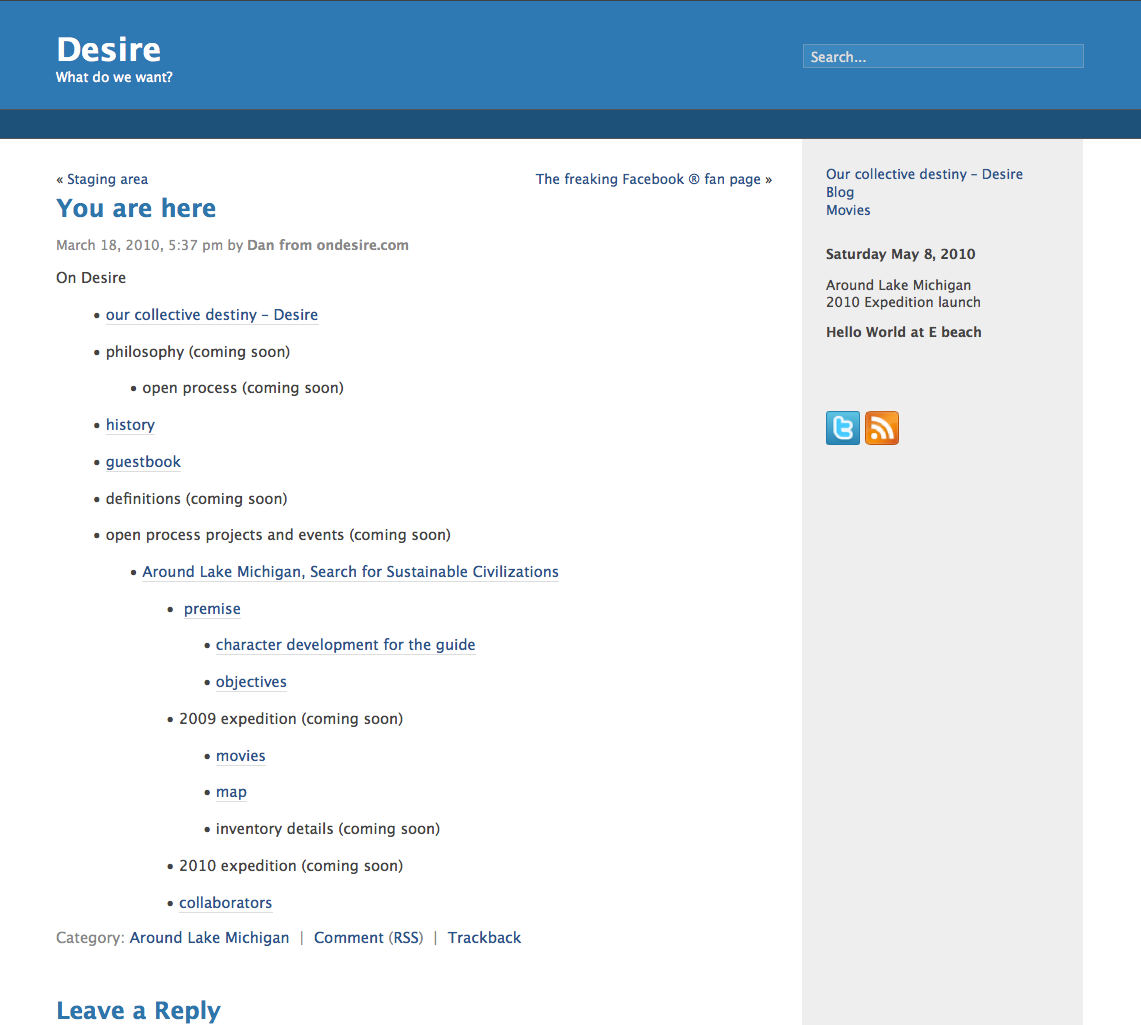
Task: Click the 2010 Expedition launch text
Action: coord(903,302)
